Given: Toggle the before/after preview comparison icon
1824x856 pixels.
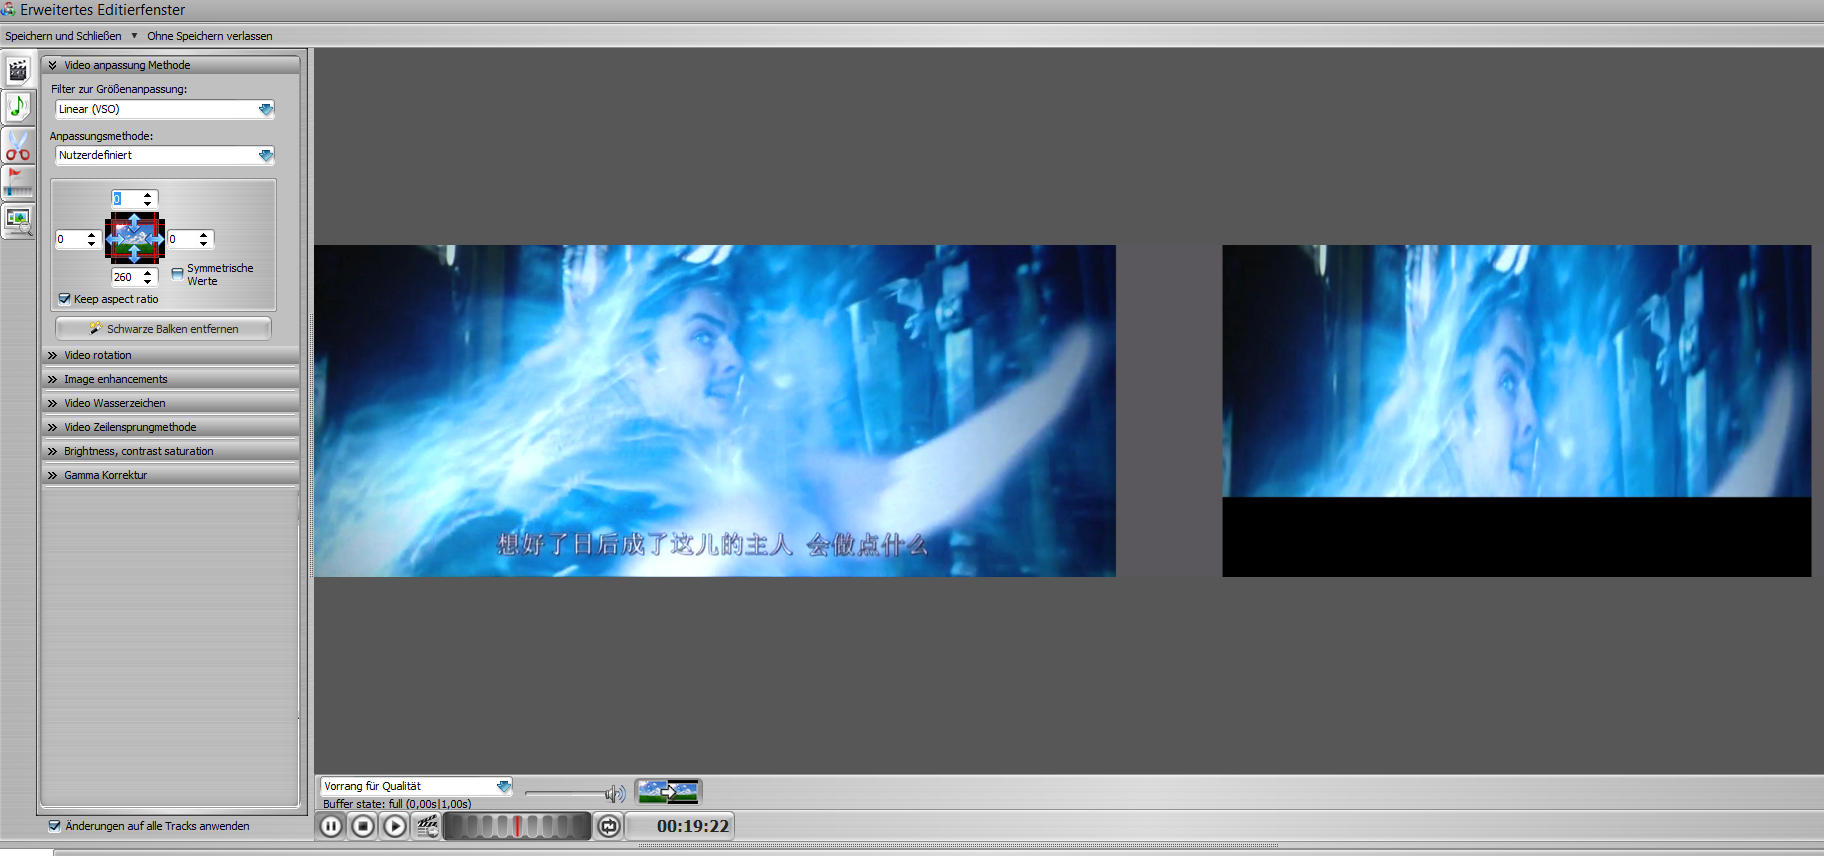Looking at the screenshot, I should point(668,792).
